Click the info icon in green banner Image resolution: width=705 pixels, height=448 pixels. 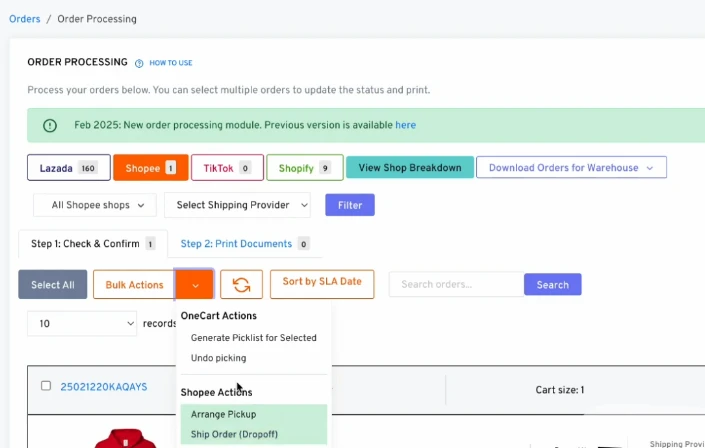[x=50, y=125]
